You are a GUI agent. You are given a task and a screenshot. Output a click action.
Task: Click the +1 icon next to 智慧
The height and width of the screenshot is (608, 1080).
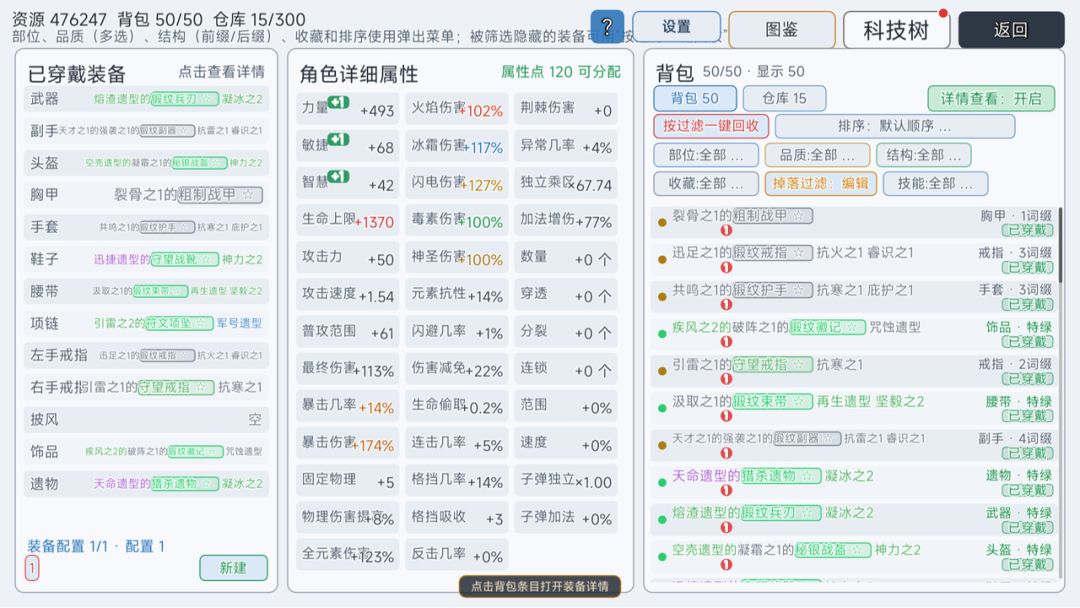[x=338, y=177]
